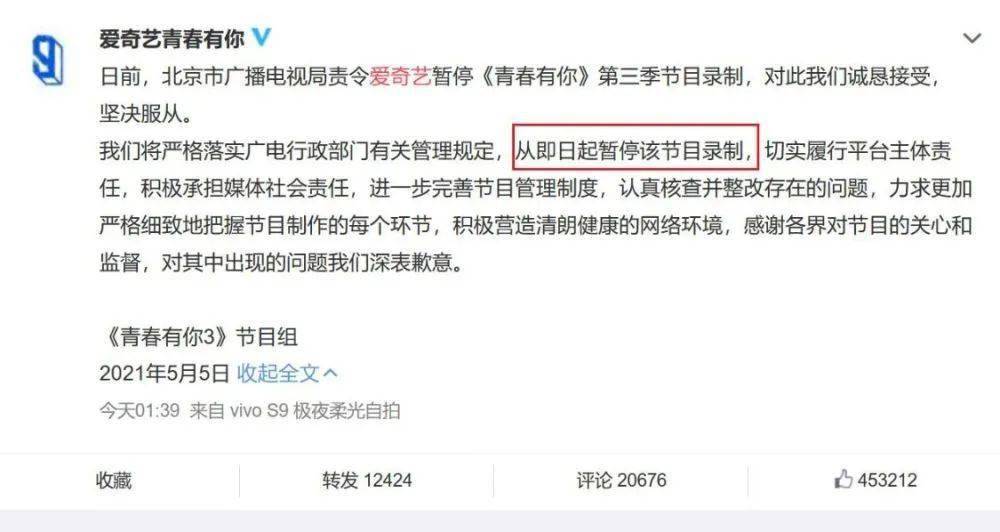Click the repost count 12424
1000x532 pixels.
click(x=388, y=480)
